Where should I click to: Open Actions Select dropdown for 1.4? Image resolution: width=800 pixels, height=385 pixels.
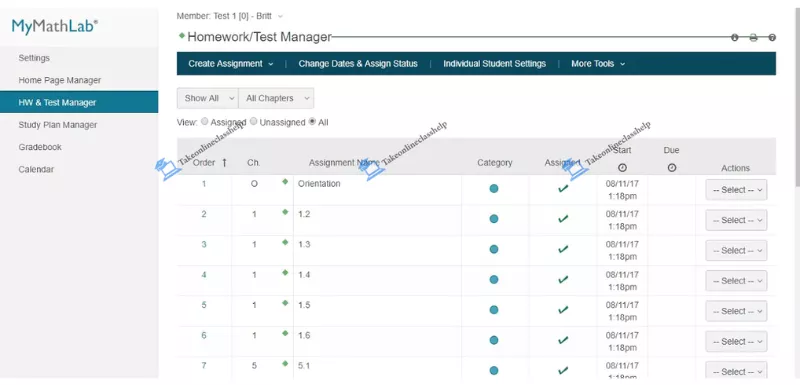click(736, 281)
